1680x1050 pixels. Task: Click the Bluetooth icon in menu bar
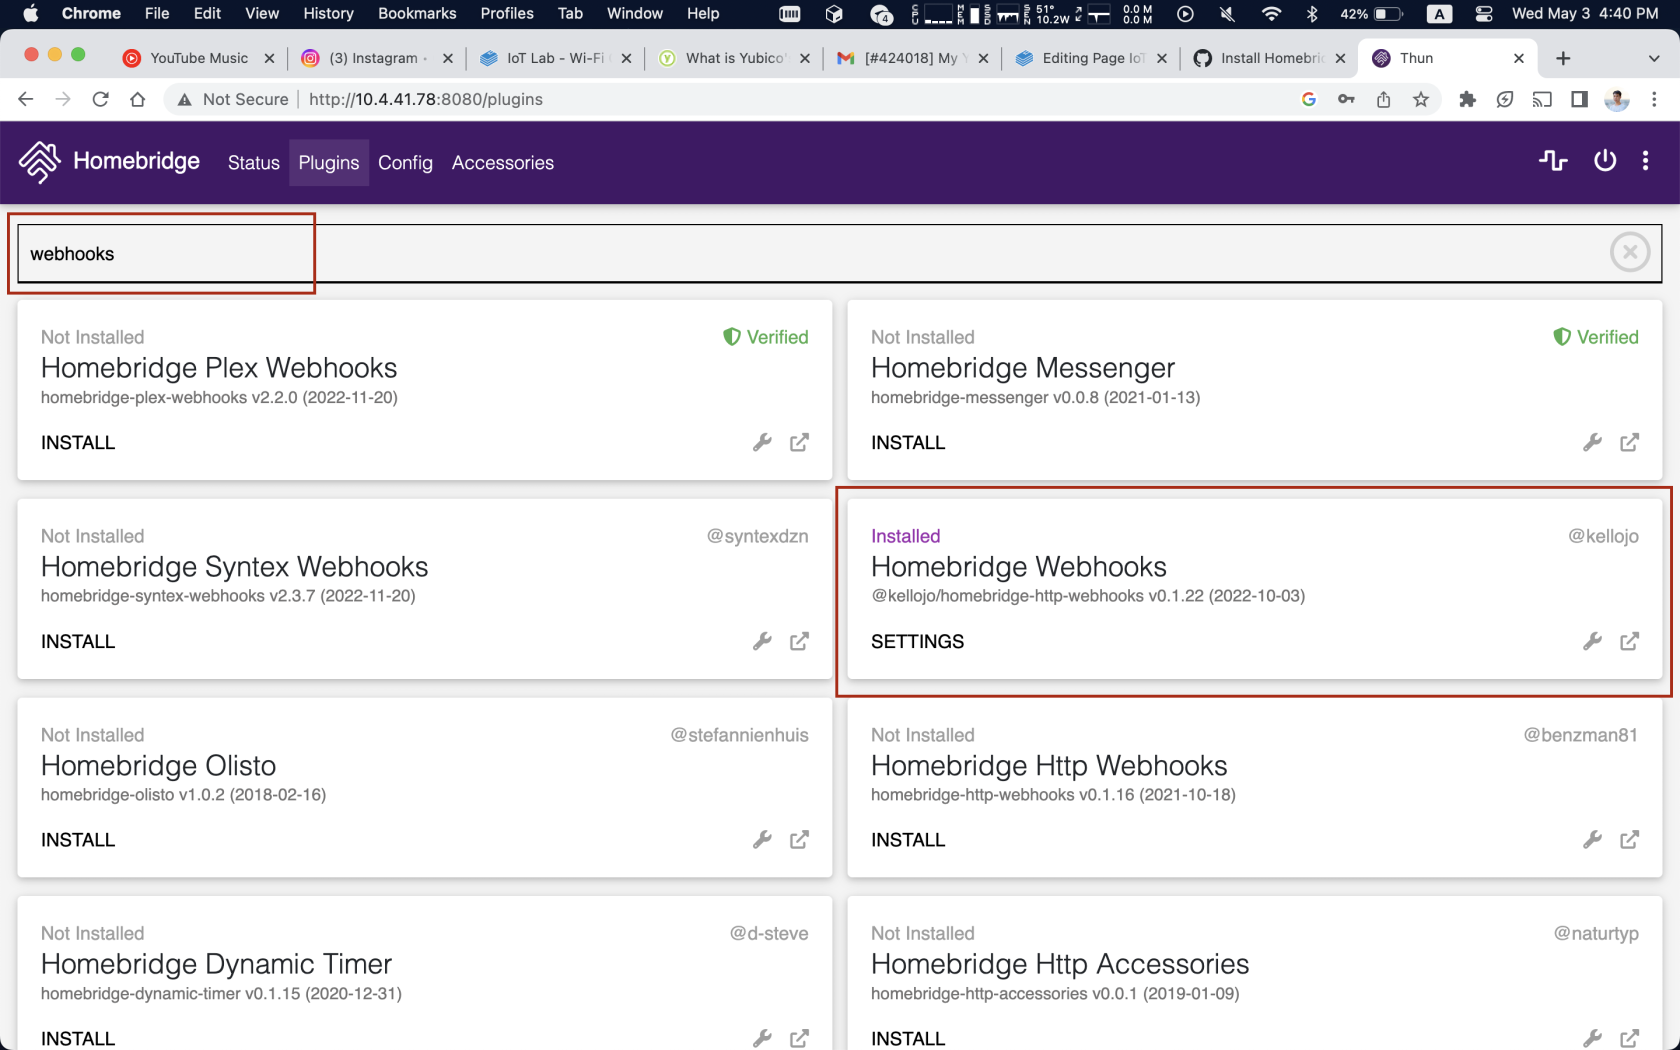point(1312,13)
